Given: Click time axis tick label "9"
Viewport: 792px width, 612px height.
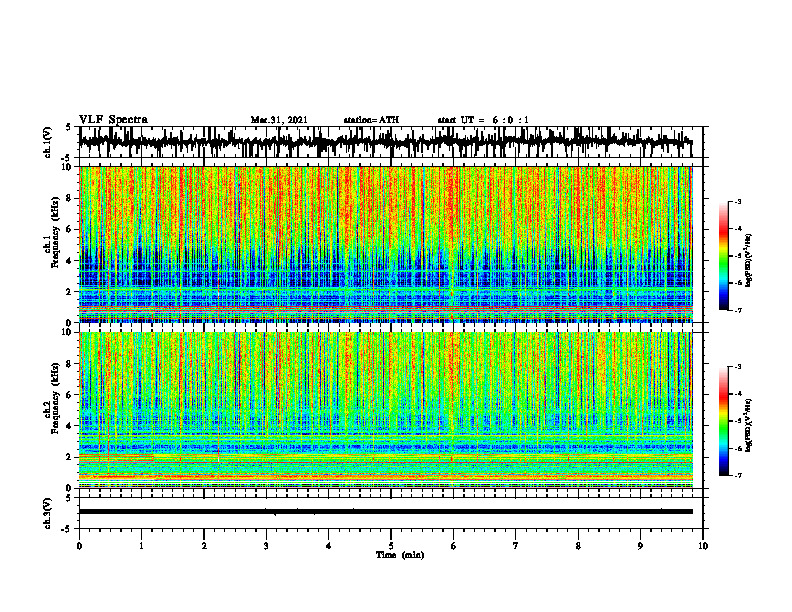Looking at the screenshot, I should (x=640, y=546).
